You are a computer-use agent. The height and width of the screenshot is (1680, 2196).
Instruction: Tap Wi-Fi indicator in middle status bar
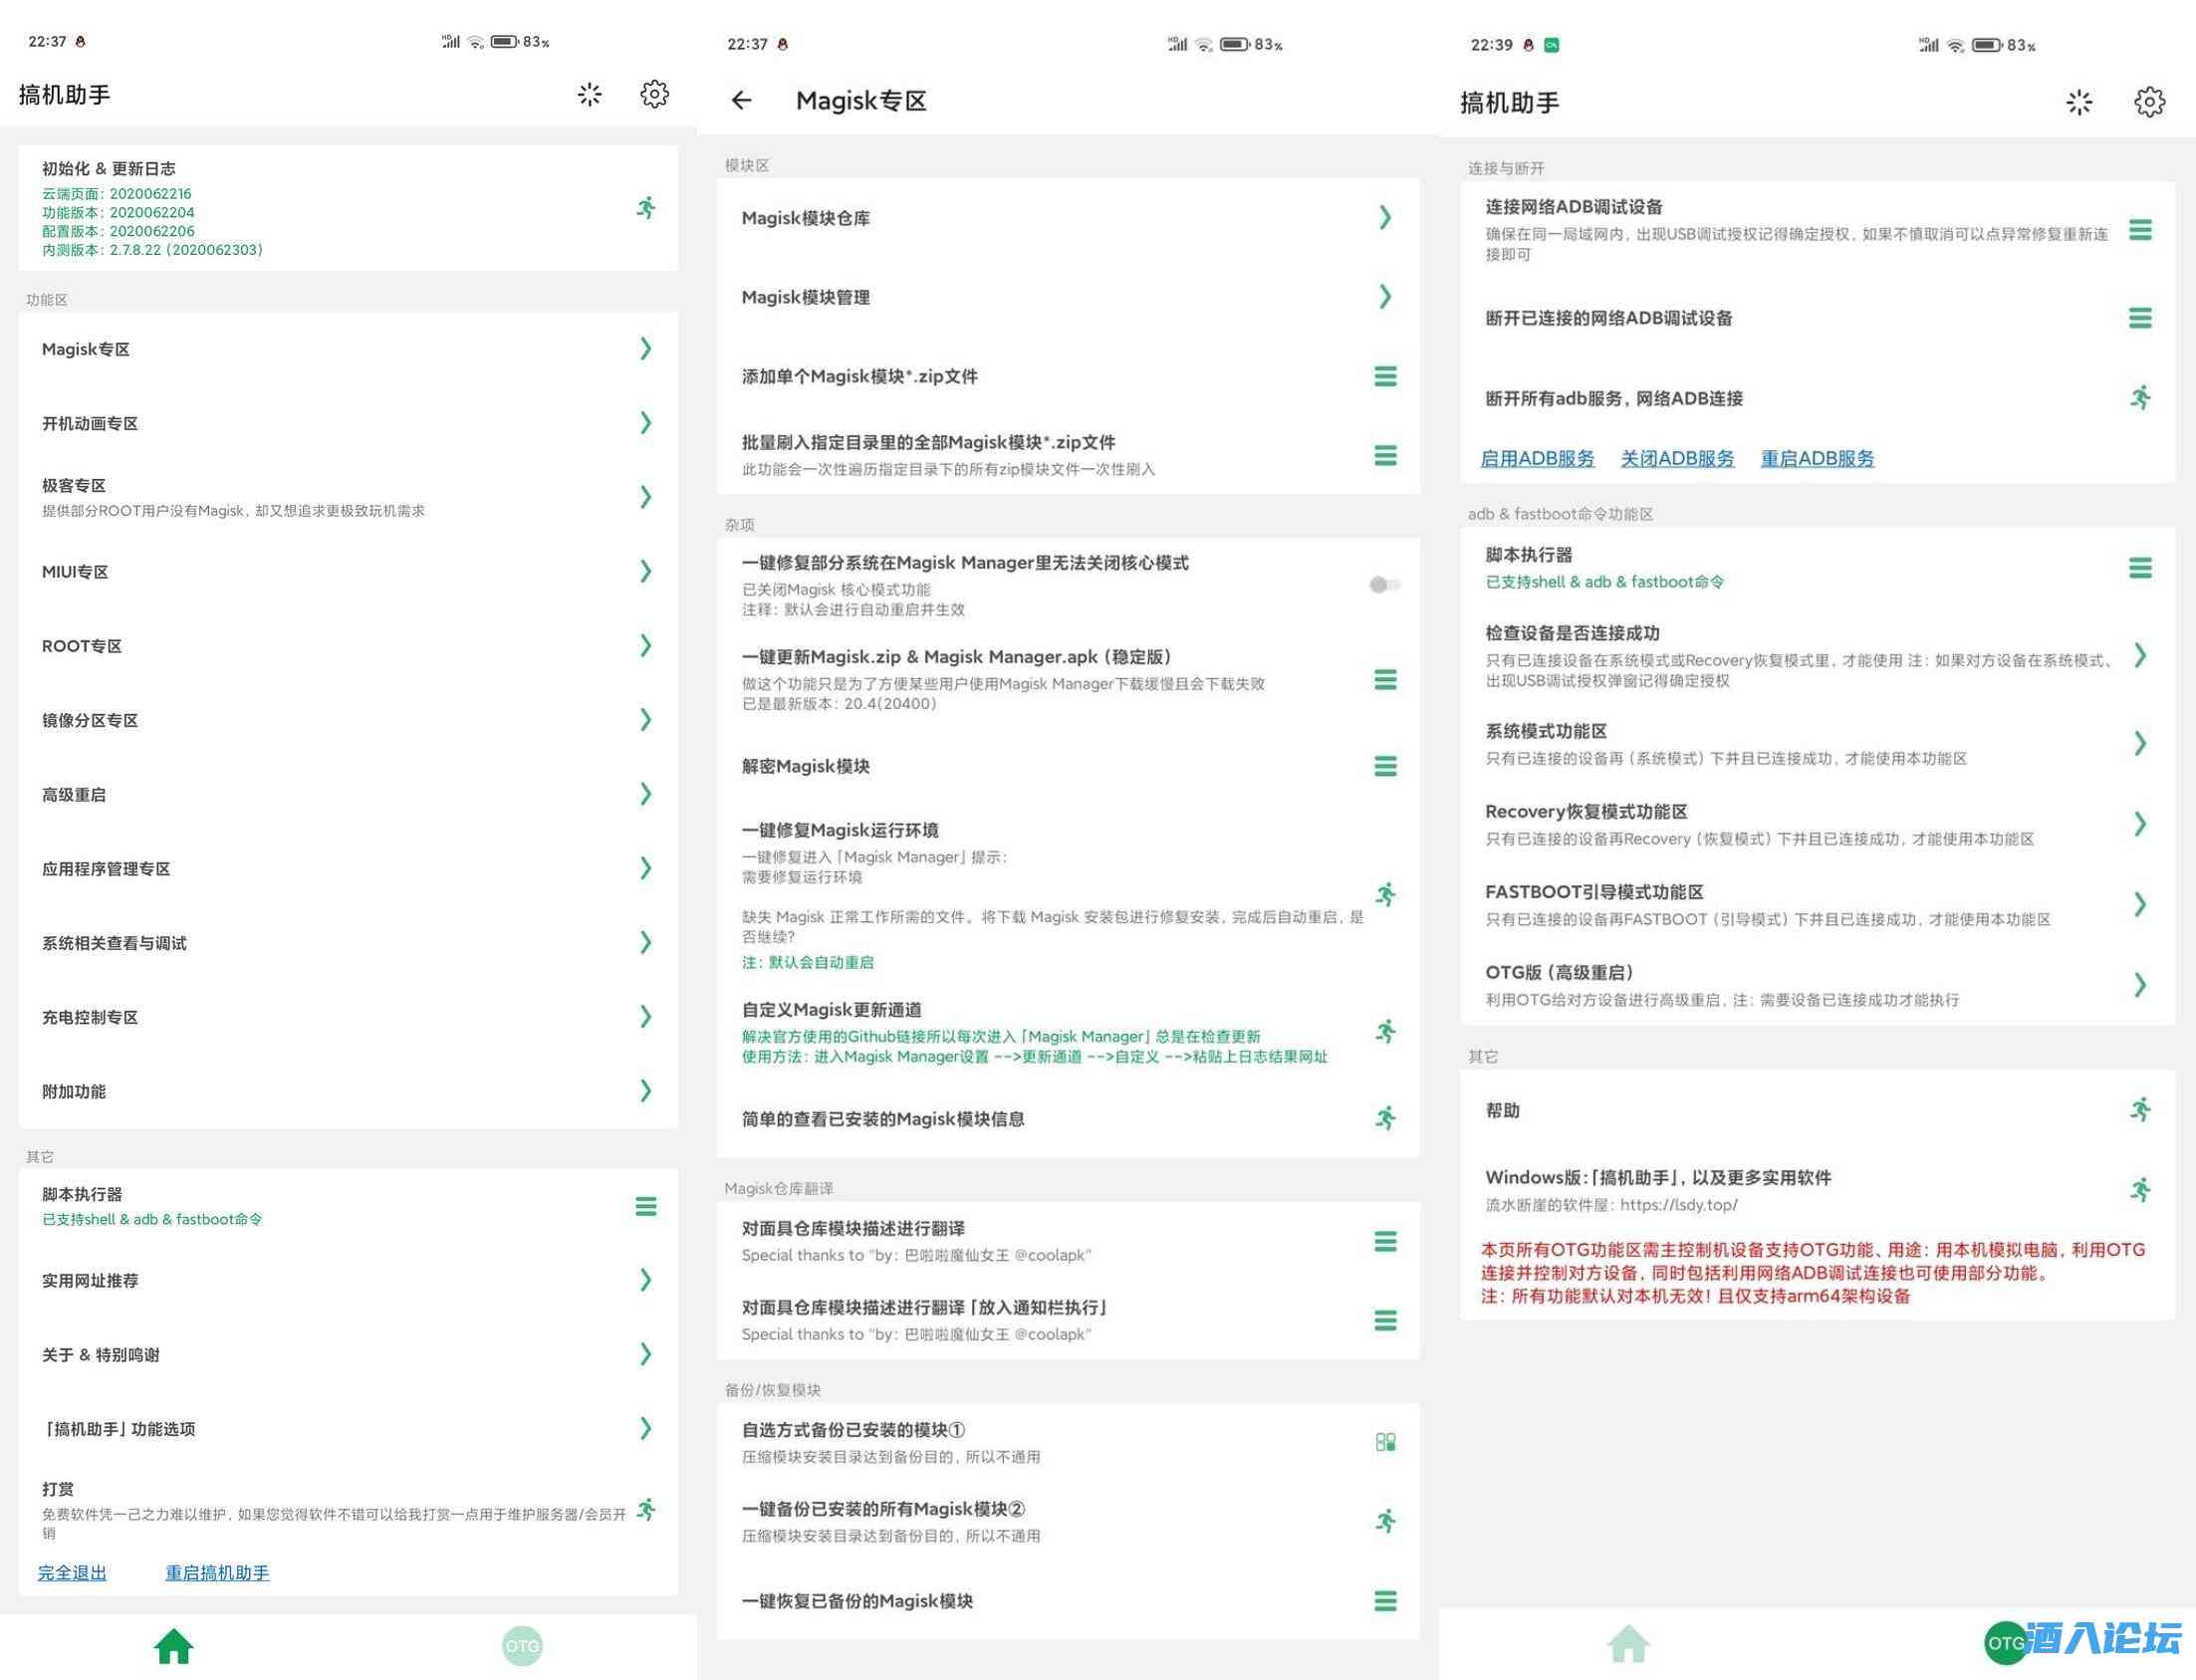point(1204,44)
